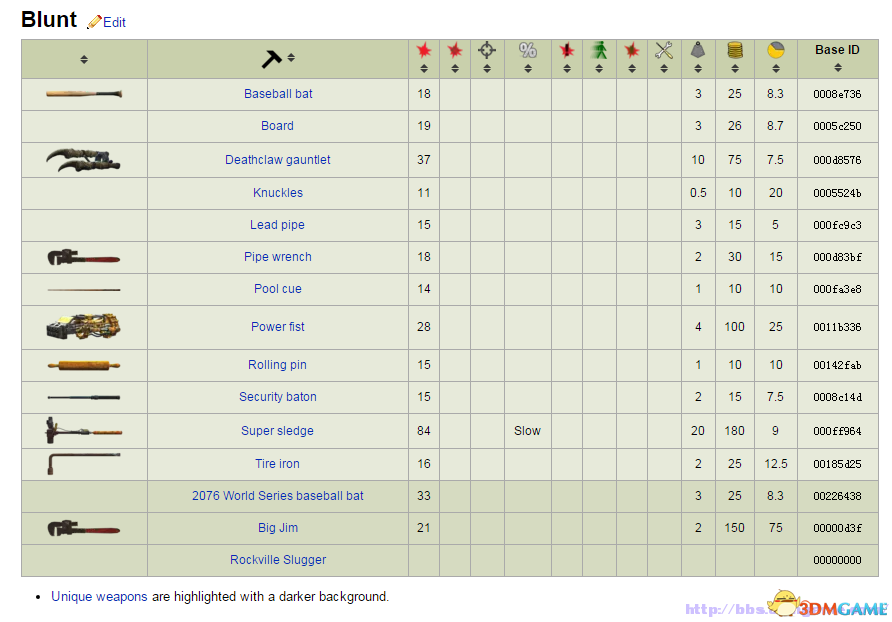The height and width of the screenshot is (622, 892).
Task: Click sort arrows in the image column header
Action: (84, 60)
